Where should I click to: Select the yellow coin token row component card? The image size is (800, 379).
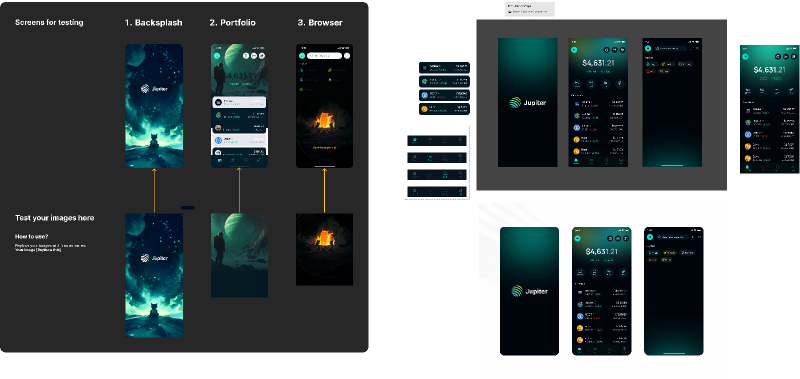coord(444,109)
